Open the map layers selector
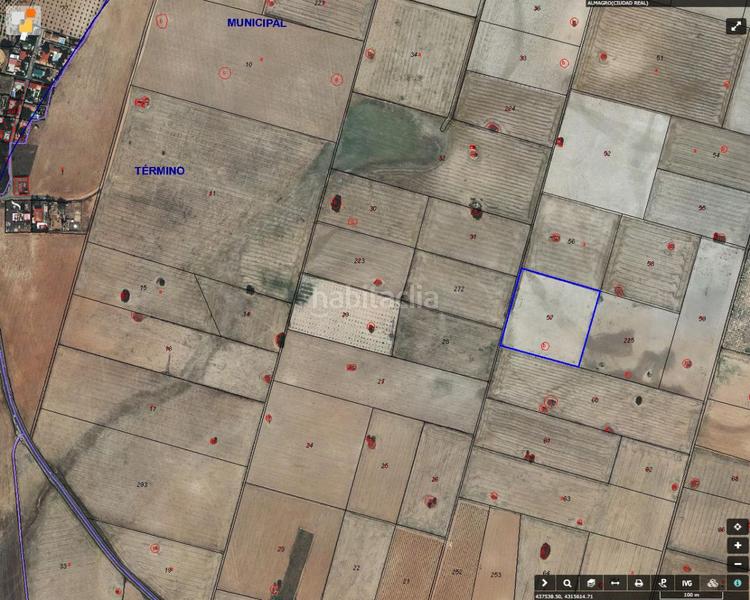Viewport: 750px width, 600px height. click(x=713, y=582)
